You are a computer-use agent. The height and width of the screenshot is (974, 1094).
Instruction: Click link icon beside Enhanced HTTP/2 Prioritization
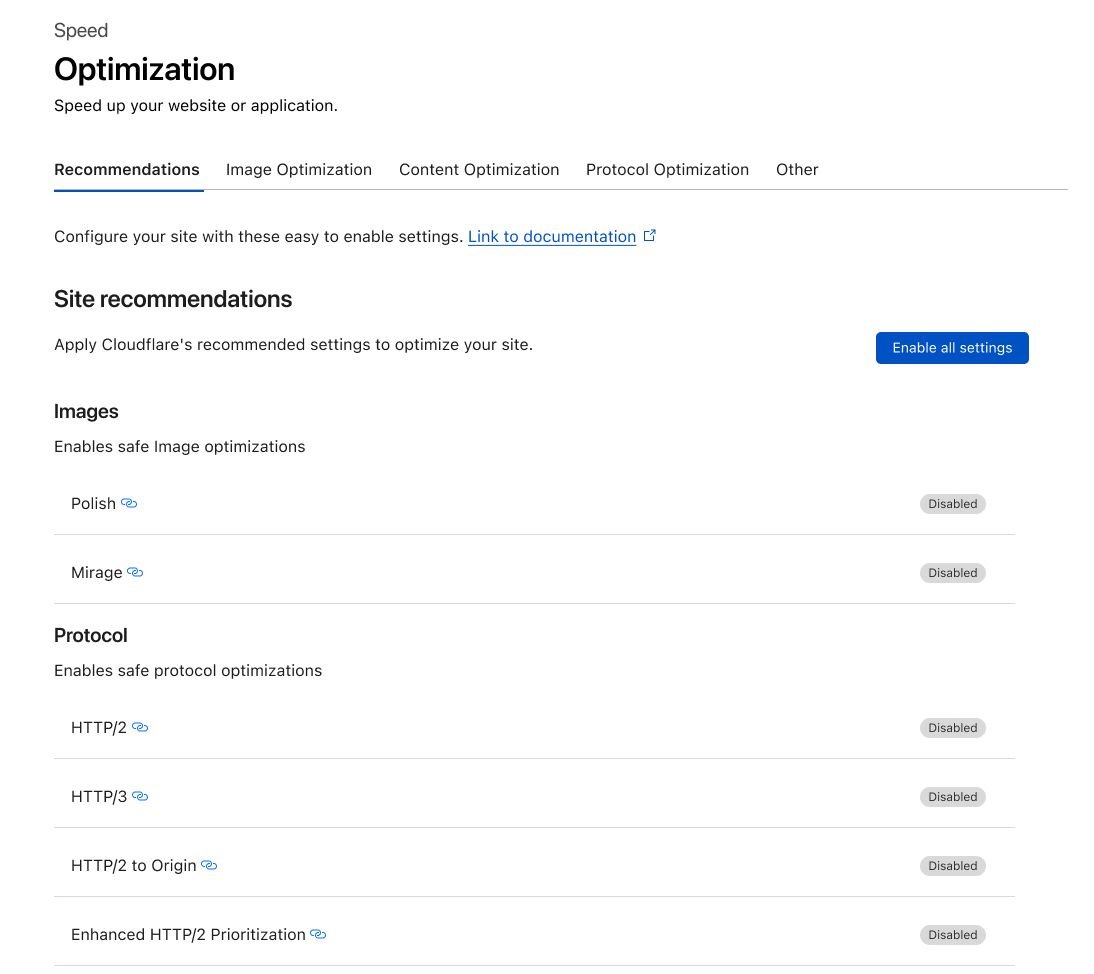(x=318, y=934)
